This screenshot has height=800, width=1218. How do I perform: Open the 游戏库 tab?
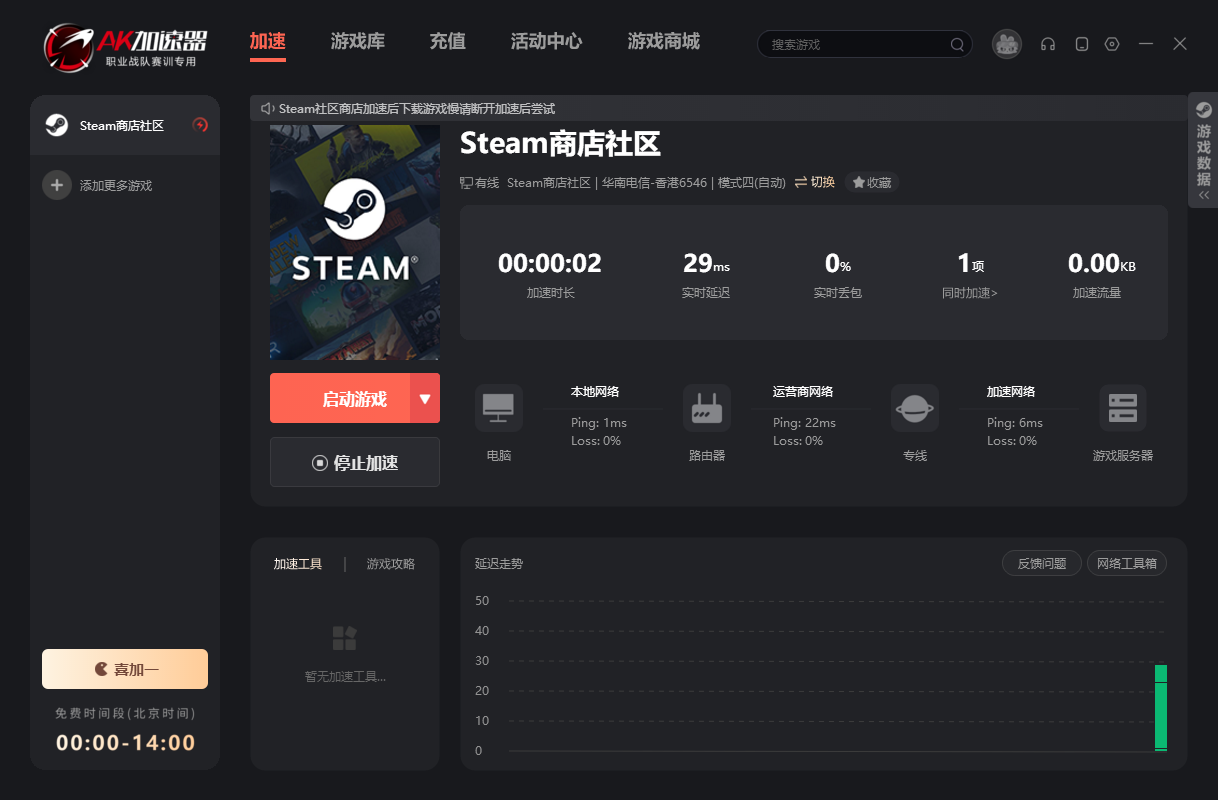pyautogui.click(x=358, y=42)
